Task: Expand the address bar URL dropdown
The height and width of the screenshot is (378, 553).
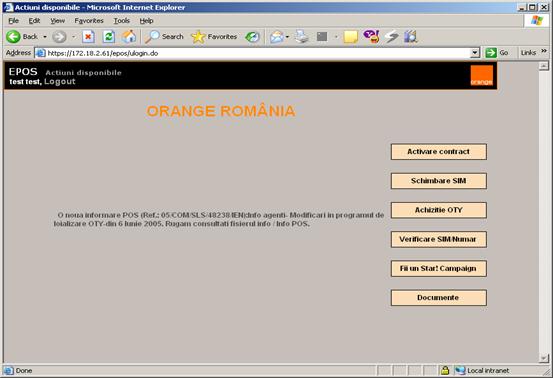Action: coord(475,53)
